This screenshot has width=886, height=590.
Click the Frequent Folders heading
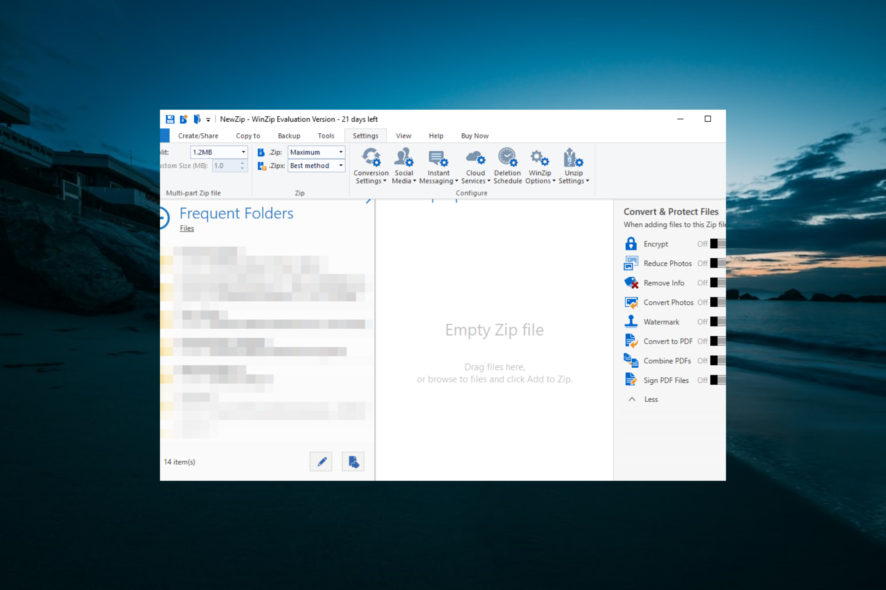236,213
